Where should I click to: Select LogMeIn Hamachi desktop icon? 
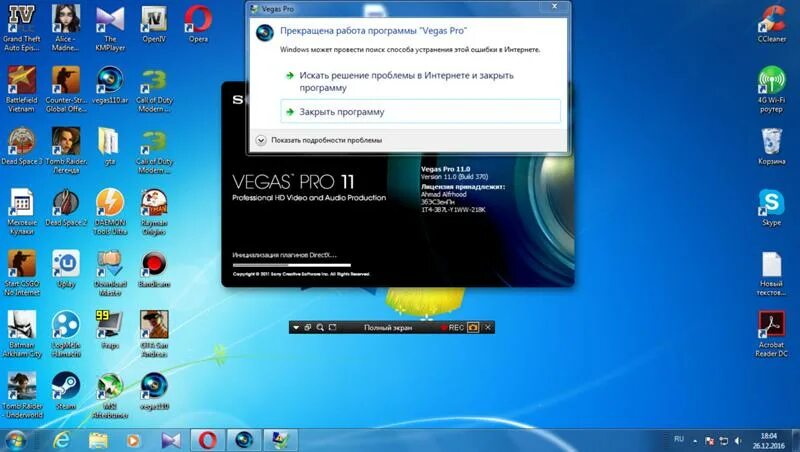click(66, 334)
